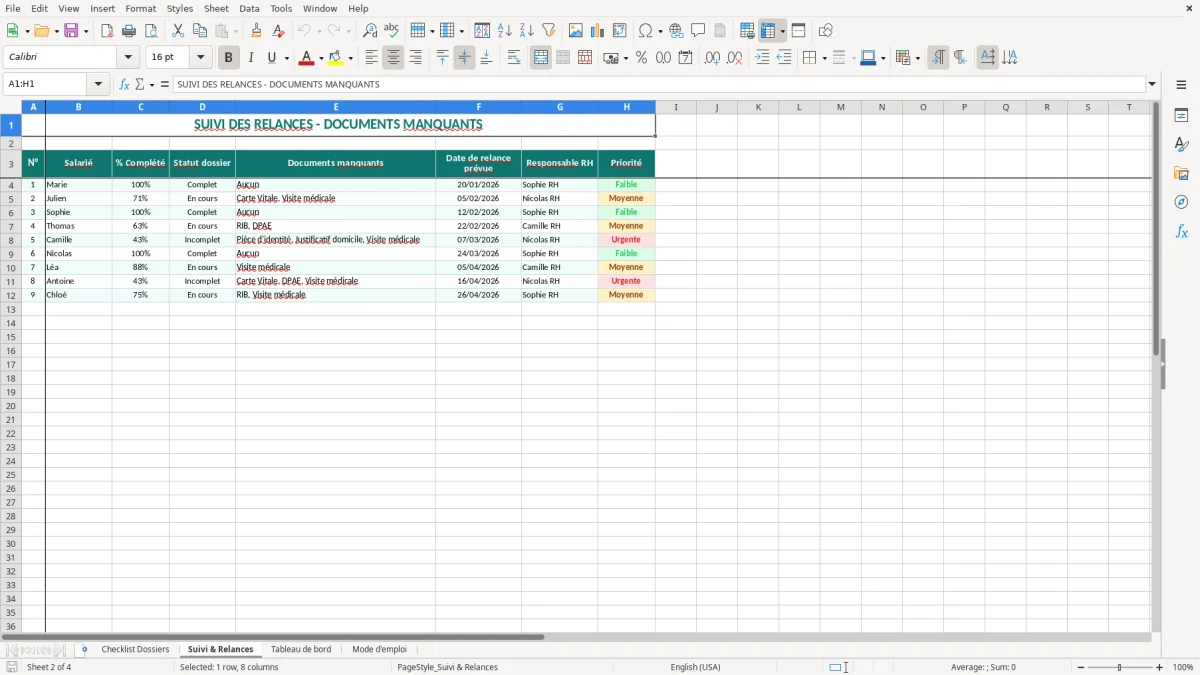Click Format as Date icon

pos(685,58)
